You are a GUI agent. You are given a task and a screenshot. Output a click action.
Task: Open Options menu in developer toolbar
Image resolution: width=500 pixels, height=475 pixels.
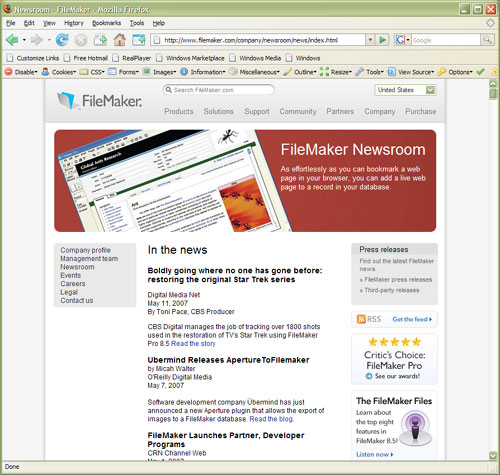click(455, 72)
